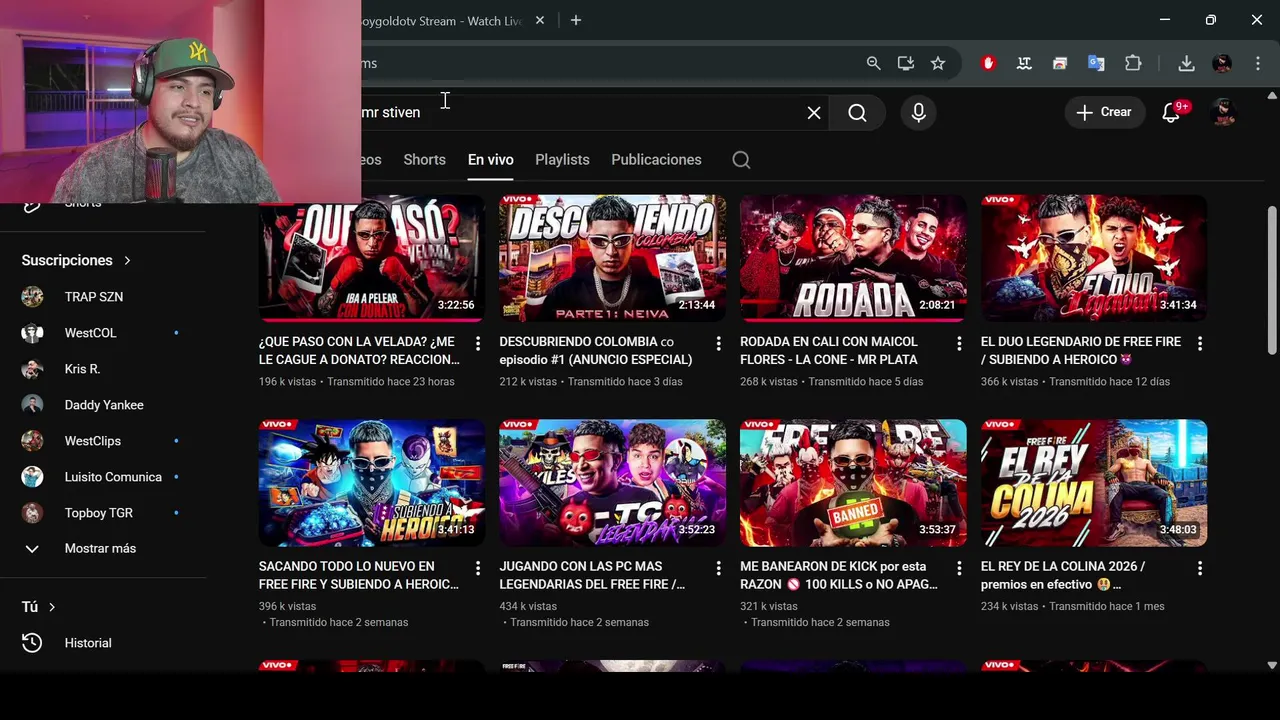
Task: Open title DESCUBRIENDO COLOMBIA co episodio #1
Action: tap(596, 351)
